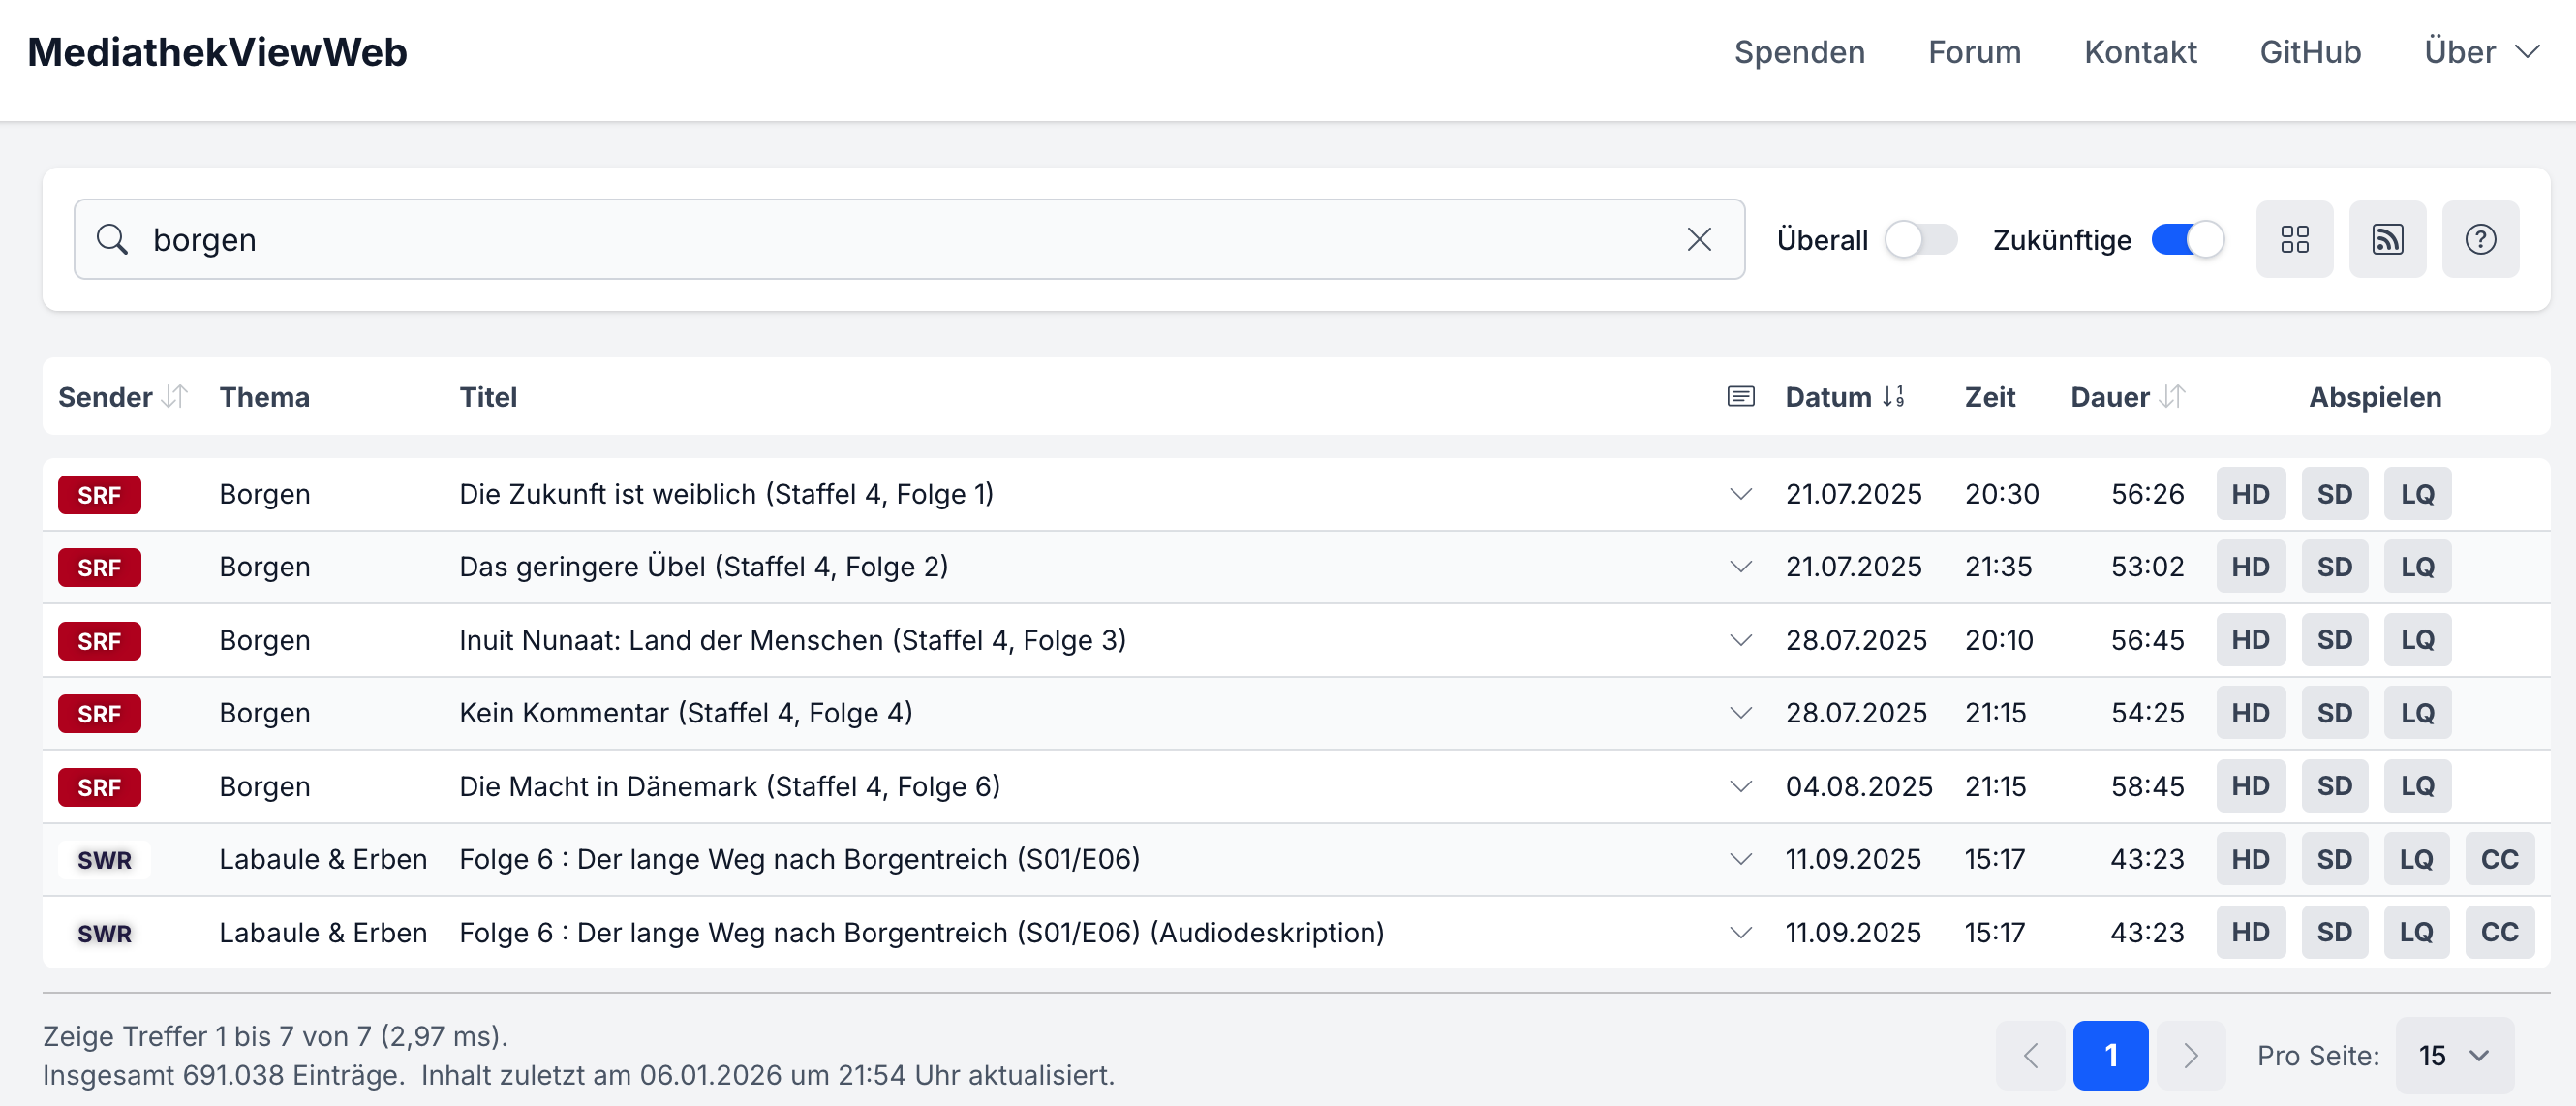Viewport: 2576px width, 1106px height.
Task: Open the help question mark icon
Action: coord(2480,239)
